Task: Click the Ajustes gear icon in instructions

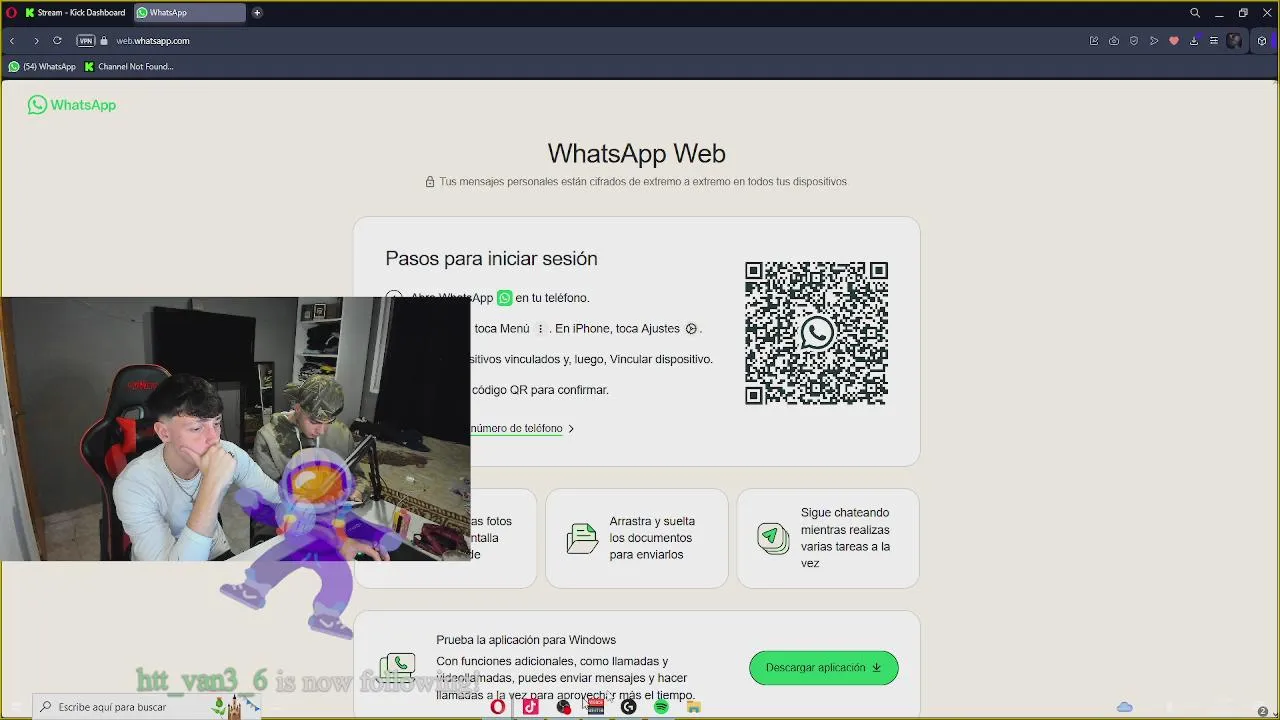Action: click(x=691, y=329)
